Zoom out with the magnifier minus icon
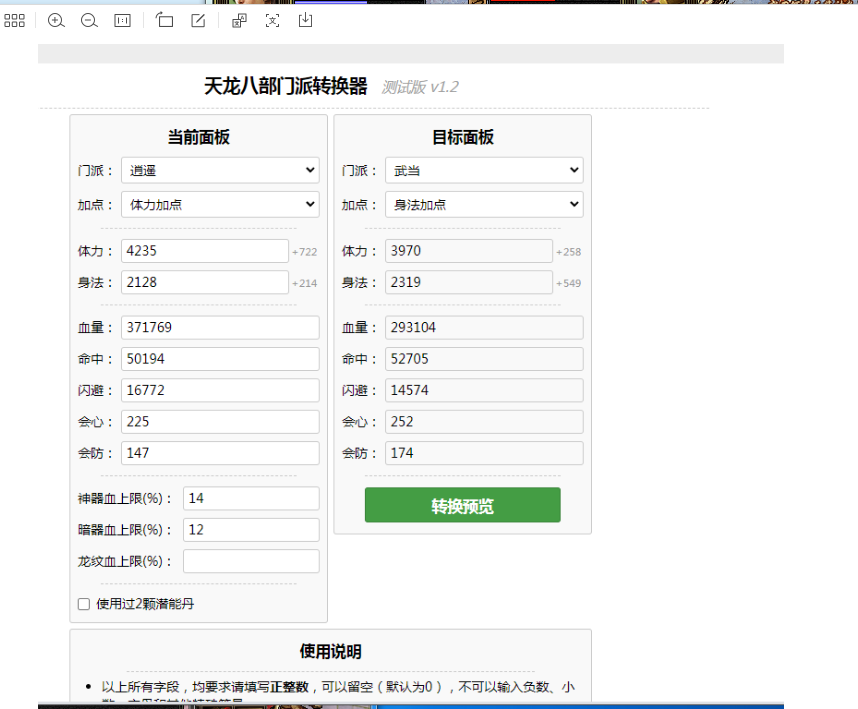The width and height of the screenshot is (858, 709). [x=89, y=21]
